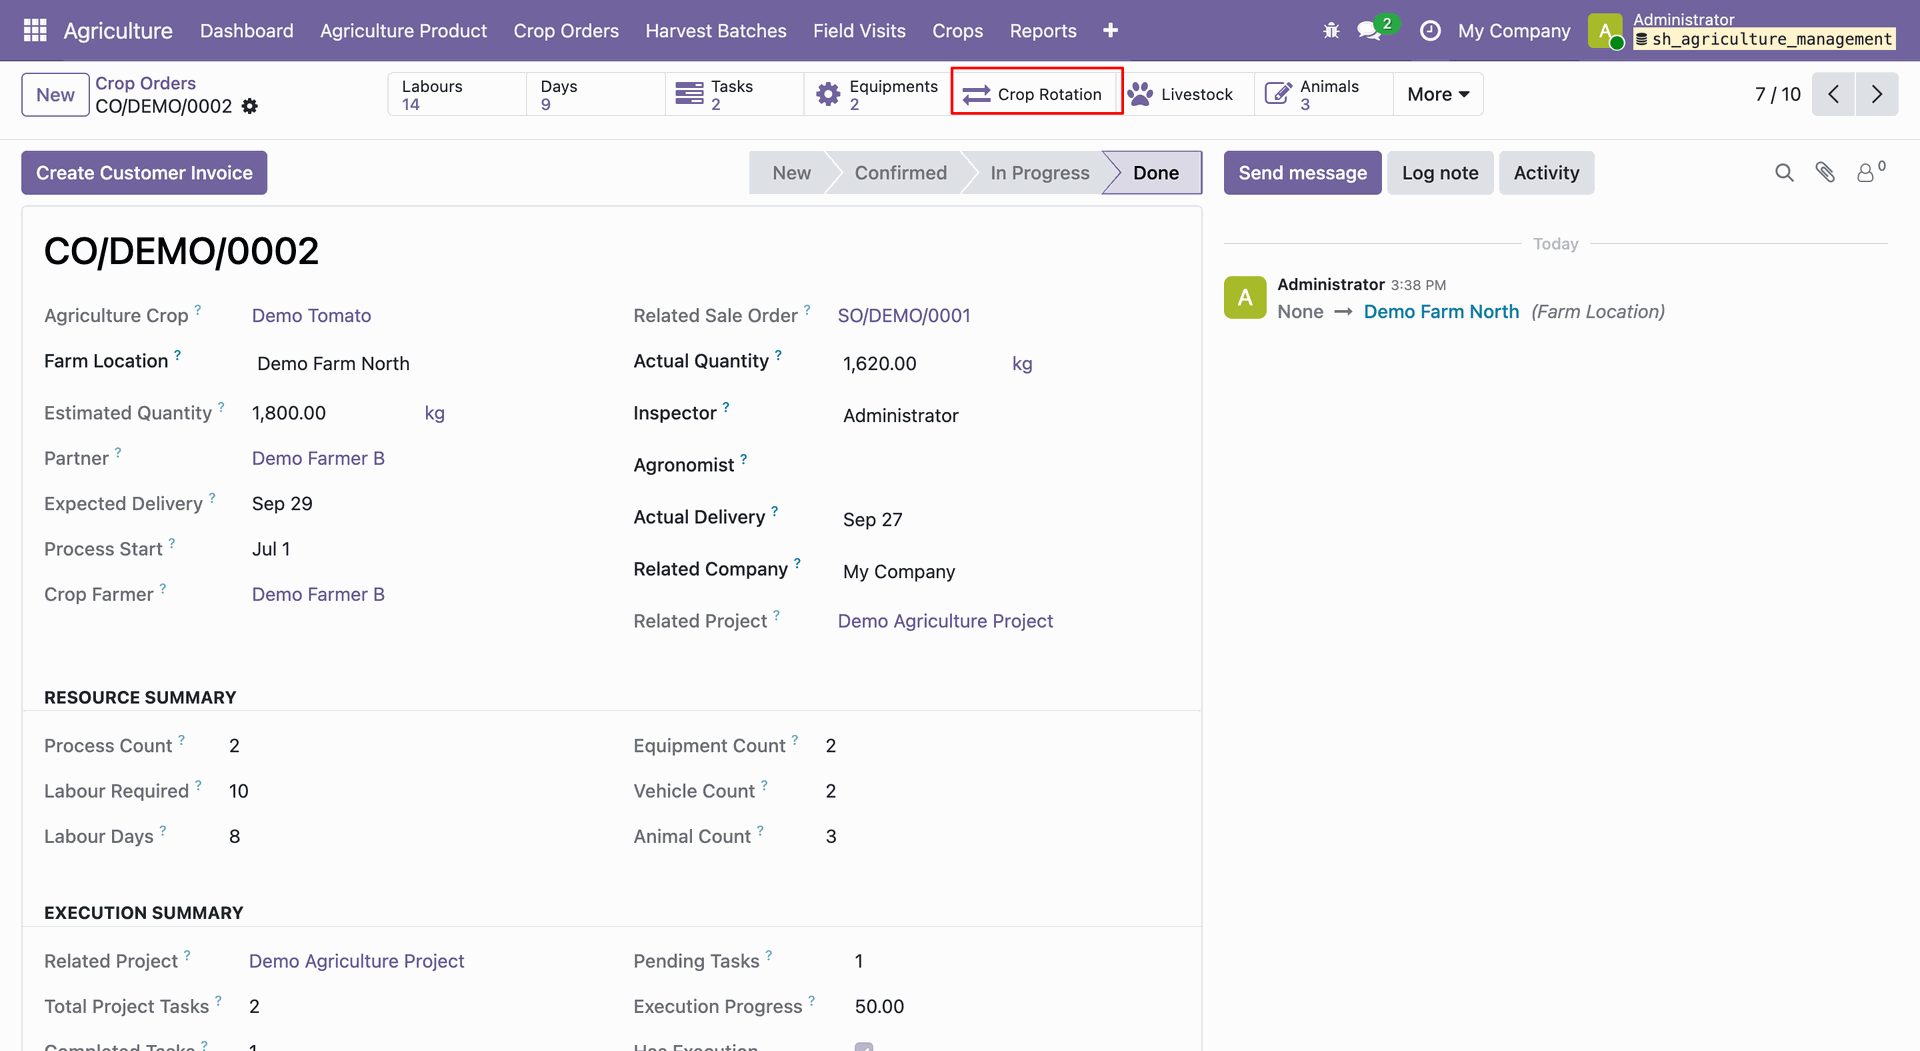Set status to Confirmed

(x=900, y=173)
